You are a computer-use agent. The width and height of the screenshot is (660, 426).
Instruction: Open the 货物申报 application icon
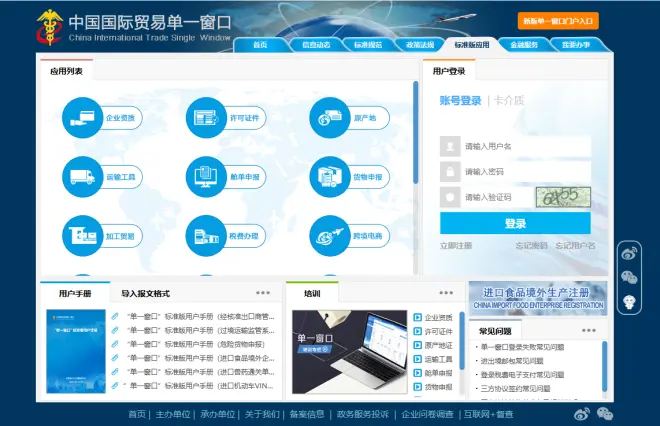(329, 178)
